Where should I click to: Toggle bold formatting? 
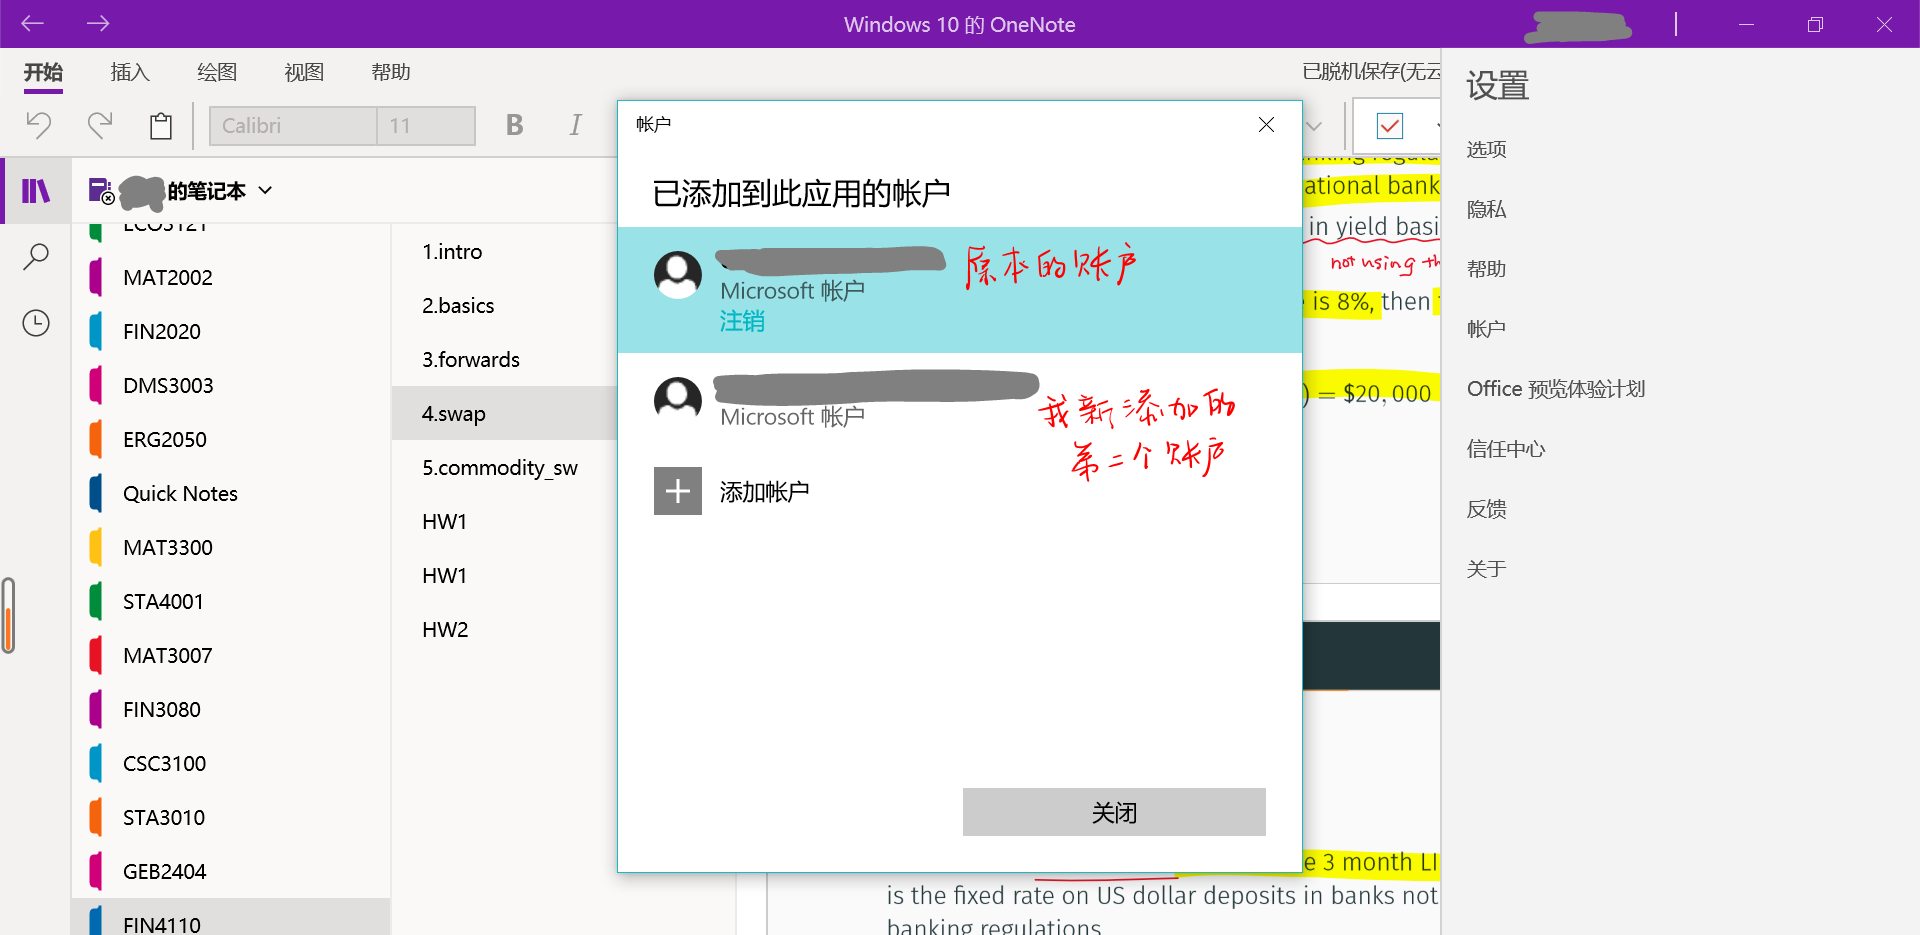coord(514,125)
